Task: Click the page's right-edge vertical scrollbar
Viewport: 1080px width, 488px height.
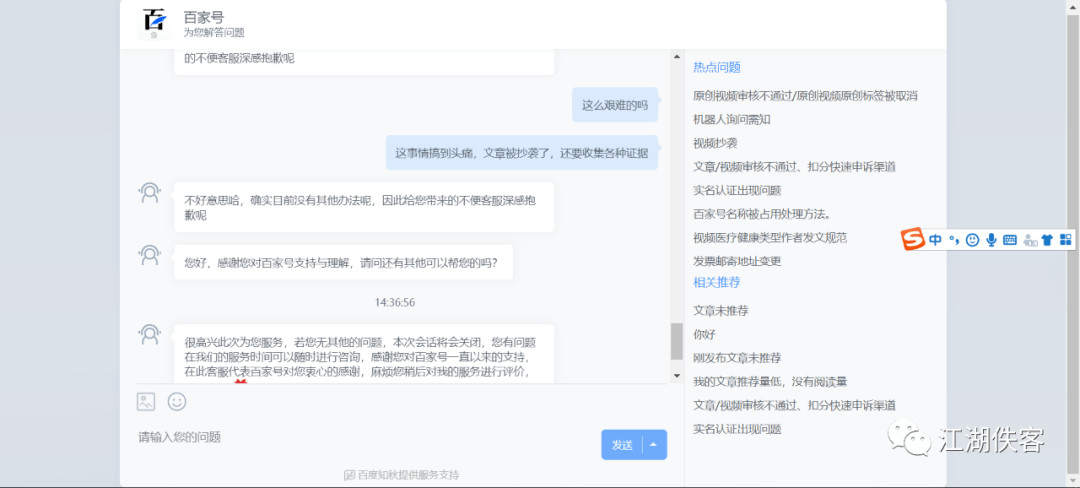Action: (1073, 244)
